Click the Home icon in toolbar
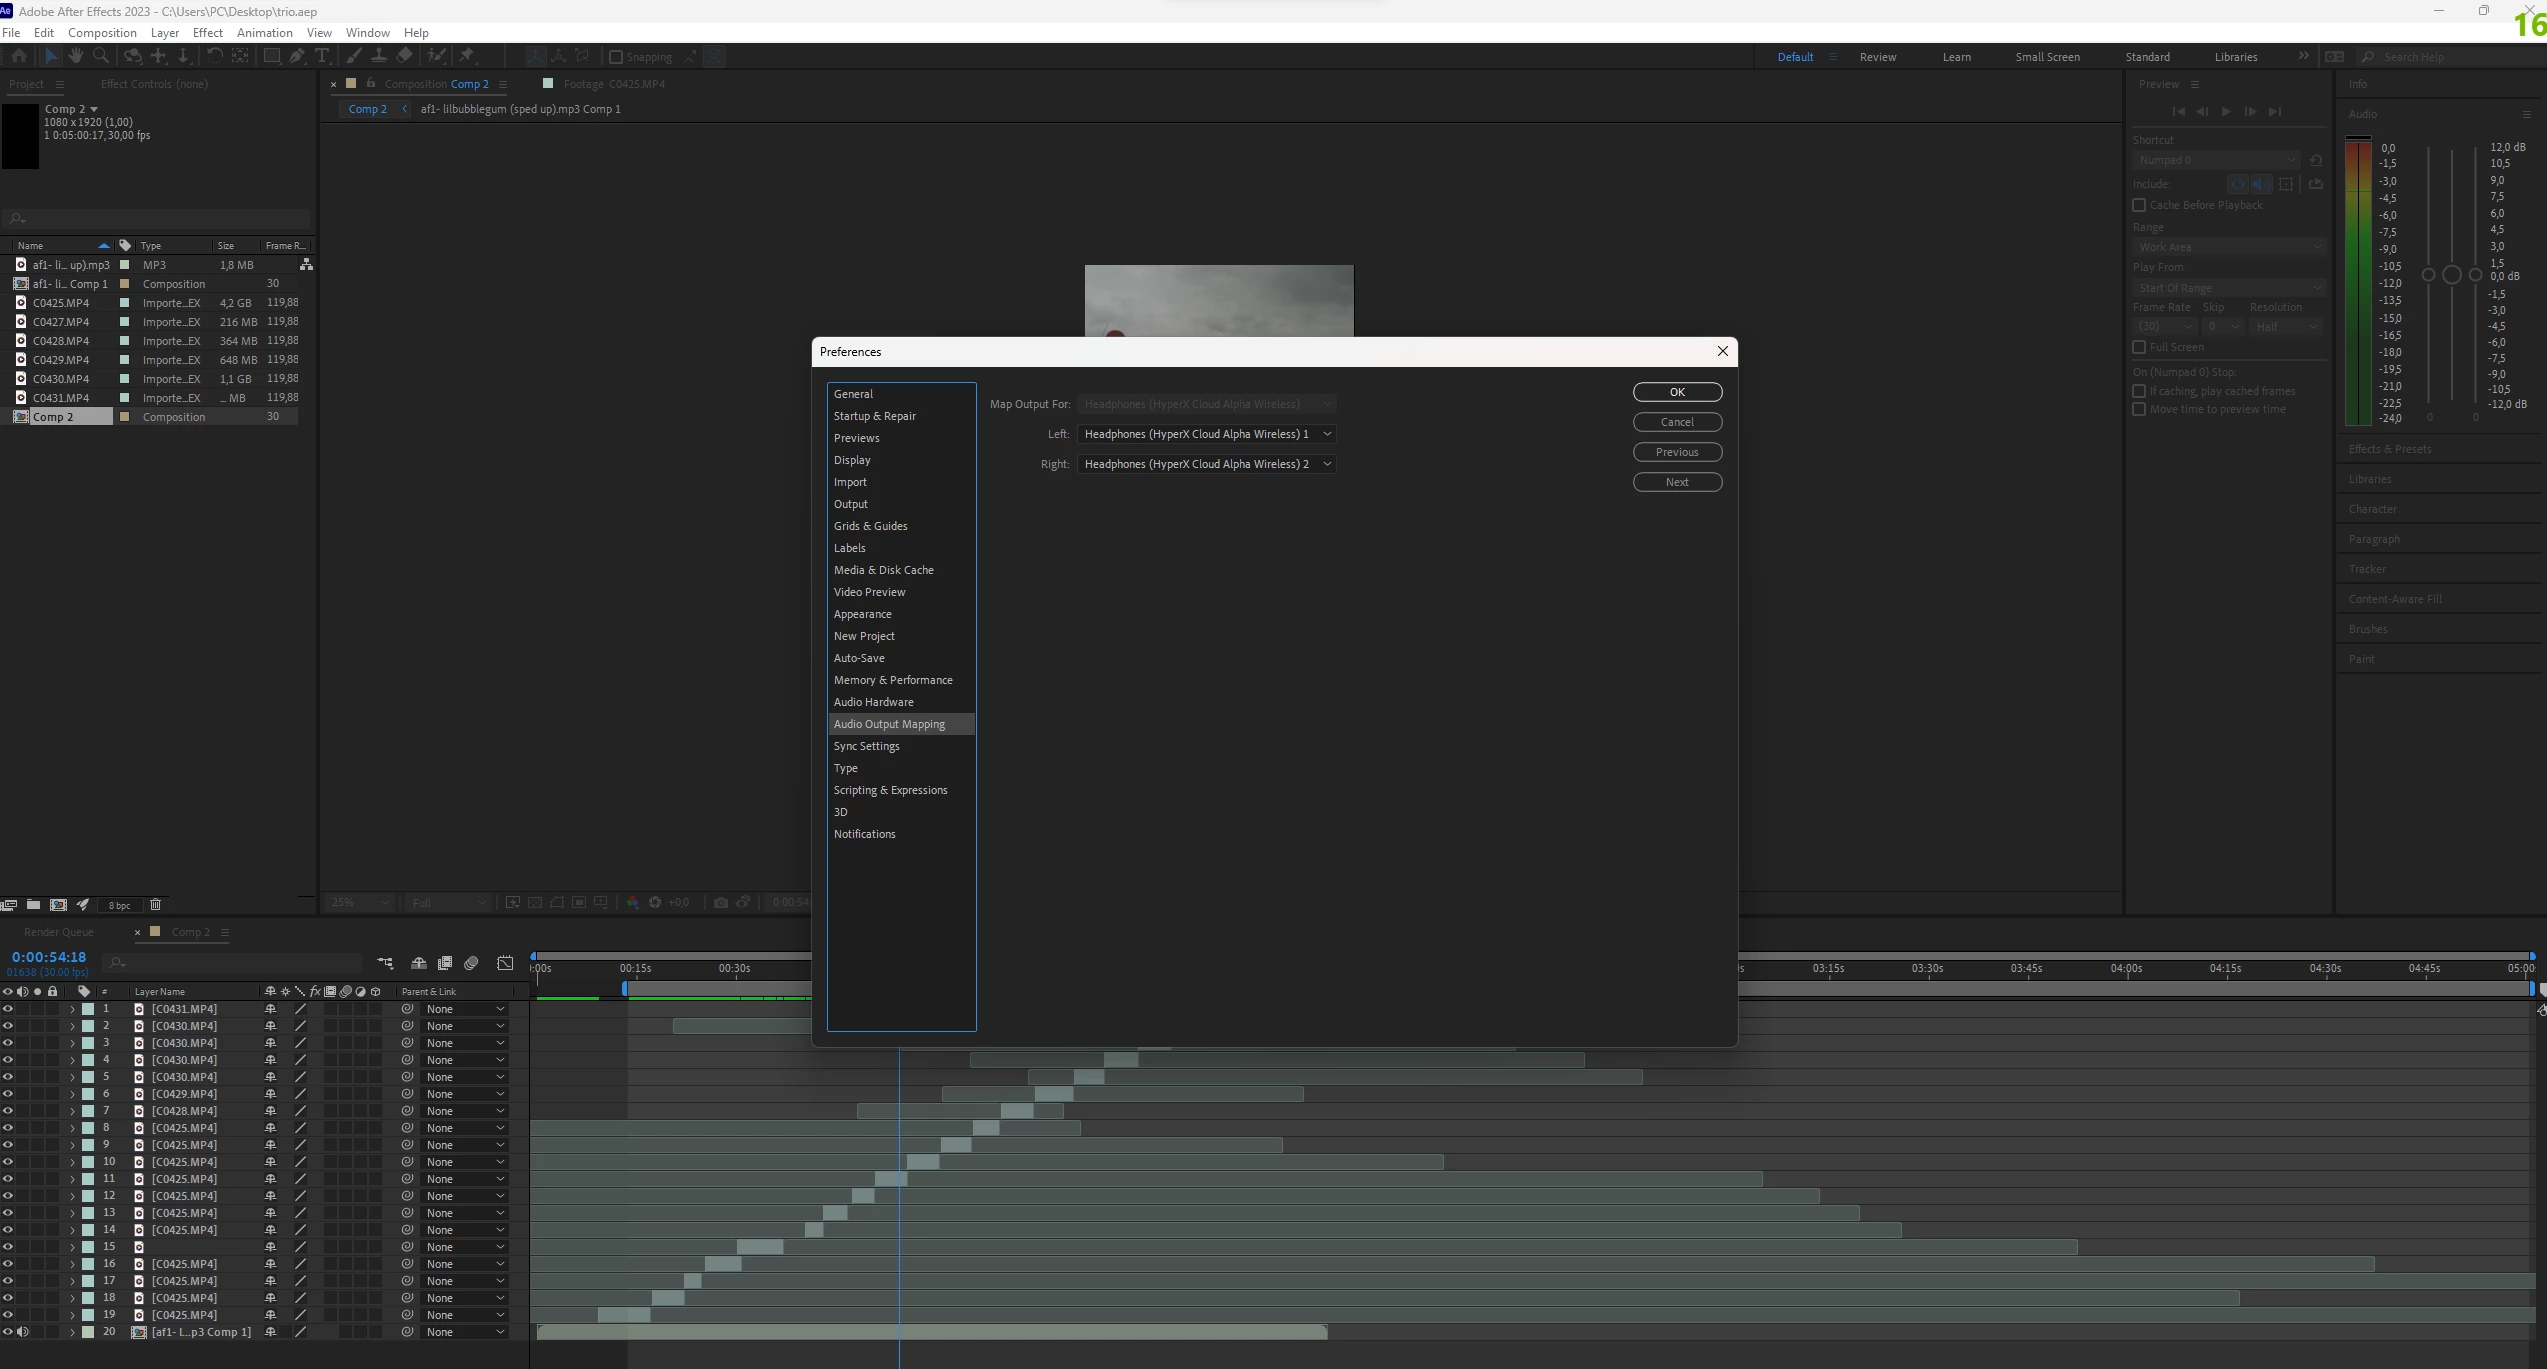The height and width of the screenshot is (1369, 2547). 19,56
